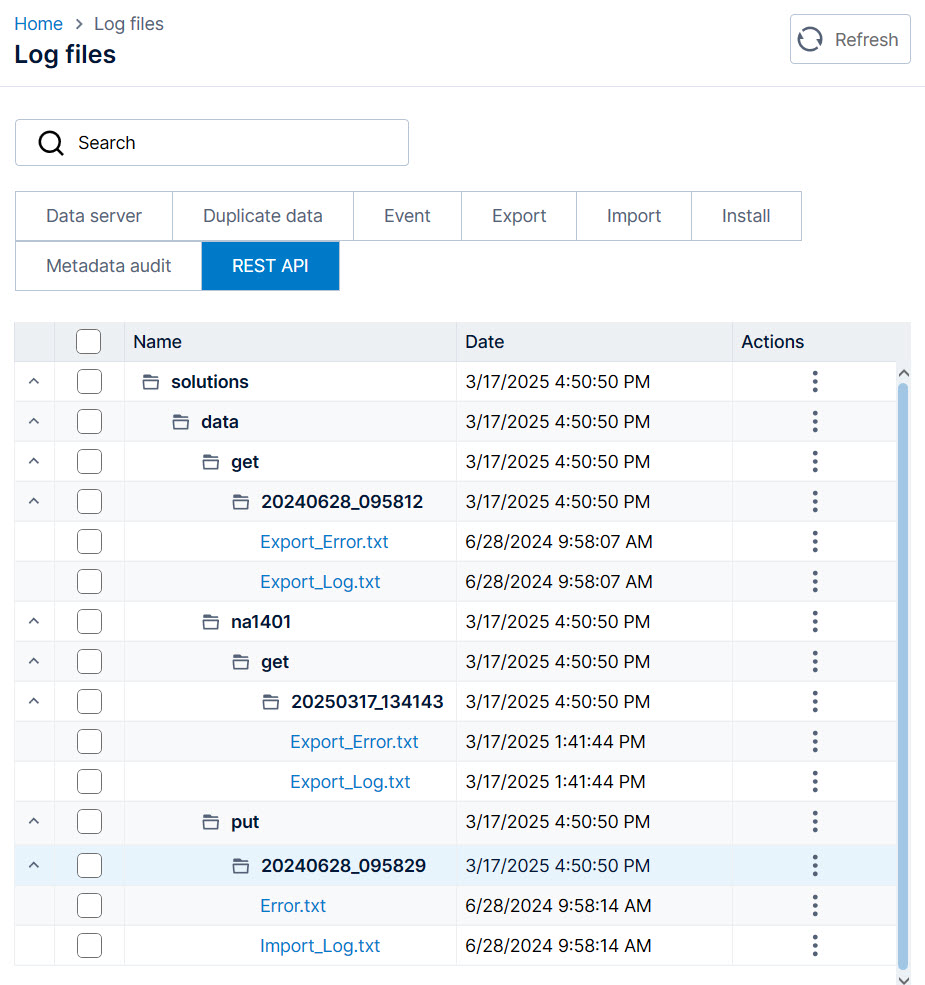Viewport: 925px width, 985px height.
Task: Click the folder icon beside 20250317_134143
Action: (270, 701)
